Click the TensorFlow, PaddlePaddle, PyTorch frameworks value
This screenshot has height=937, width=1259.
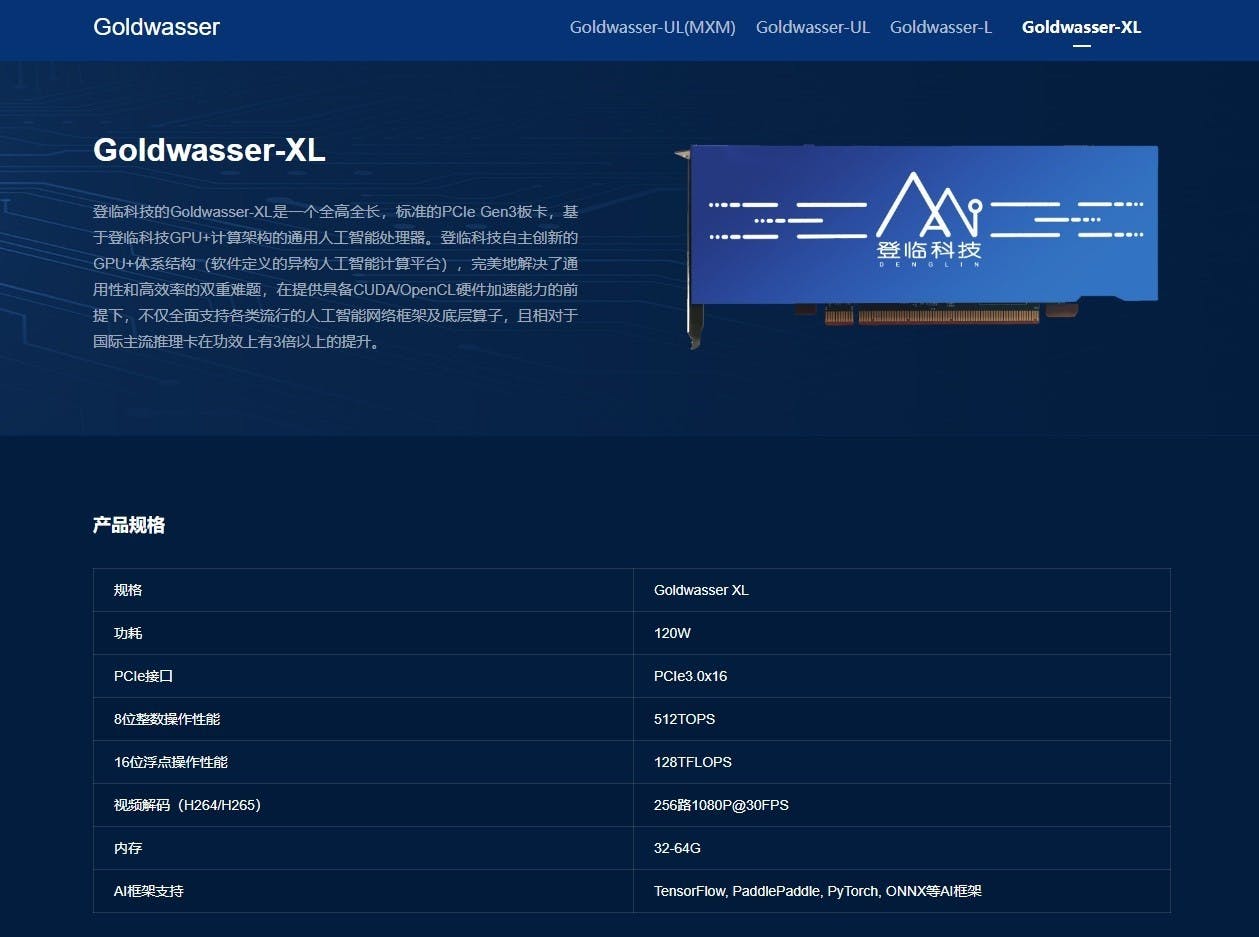point(818,891)
